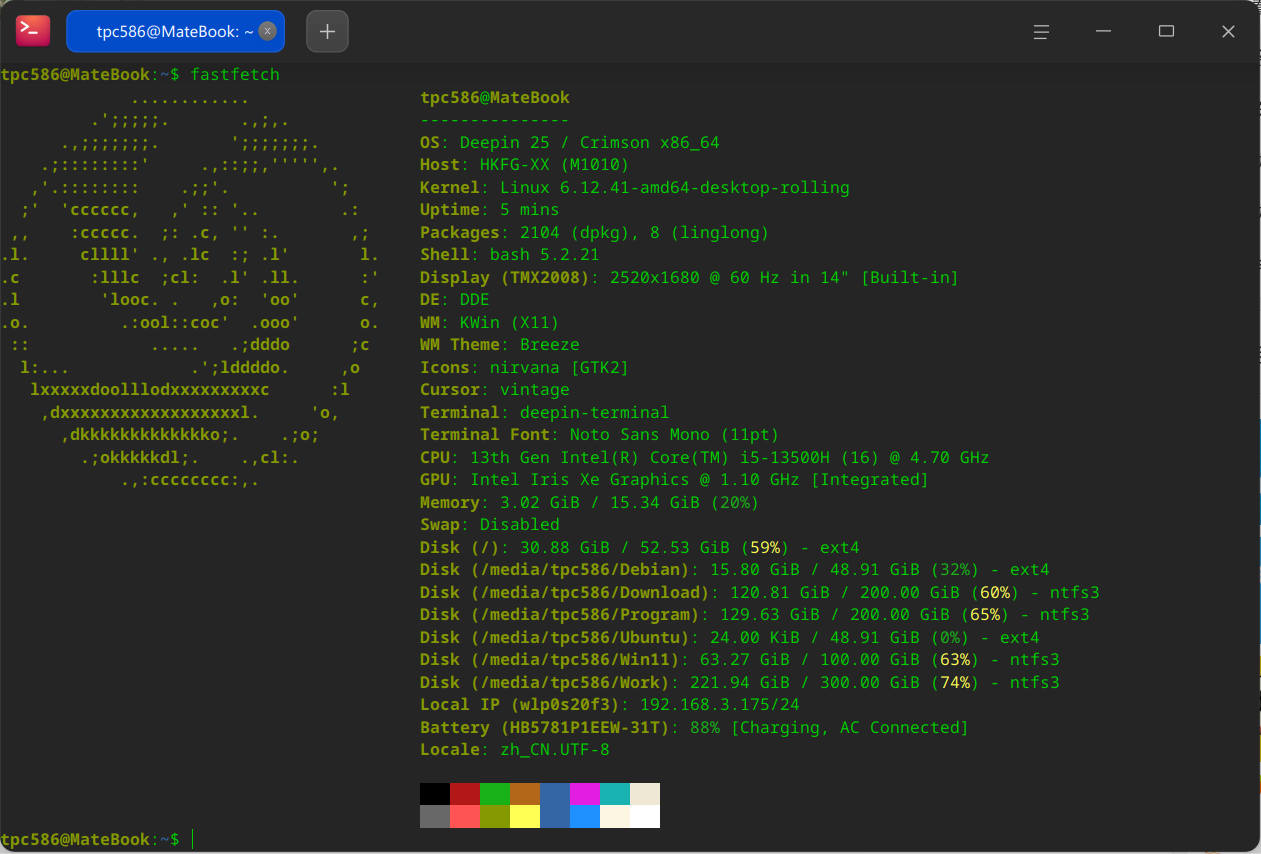The height and width of the screenshot is (854, 1261).
Task: Select the tpc586@MateBook tab
Action: pos(176,31)
